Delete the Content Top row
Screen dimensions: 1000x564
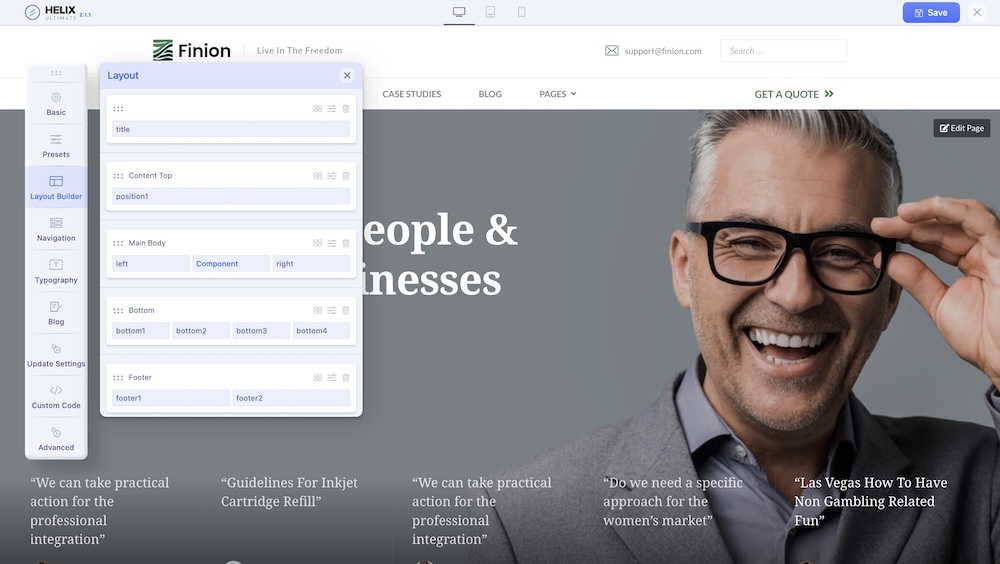[346, 176]
